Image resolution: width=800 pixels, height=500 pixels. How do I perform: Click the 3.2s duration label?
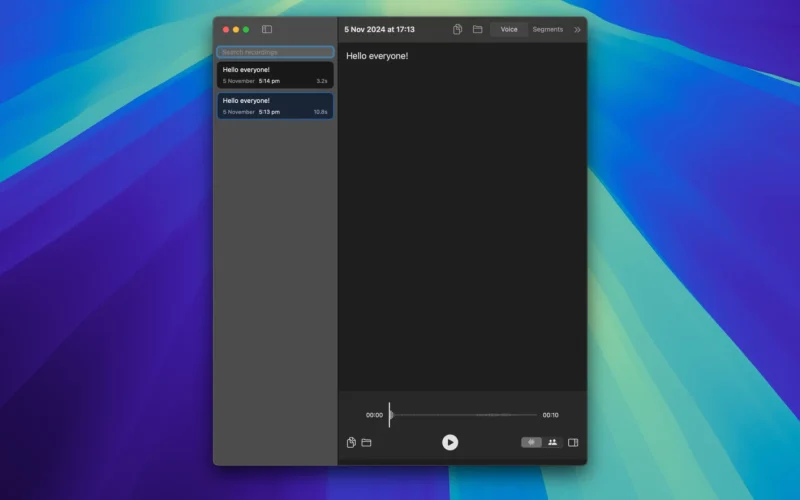tap(322, 81)
